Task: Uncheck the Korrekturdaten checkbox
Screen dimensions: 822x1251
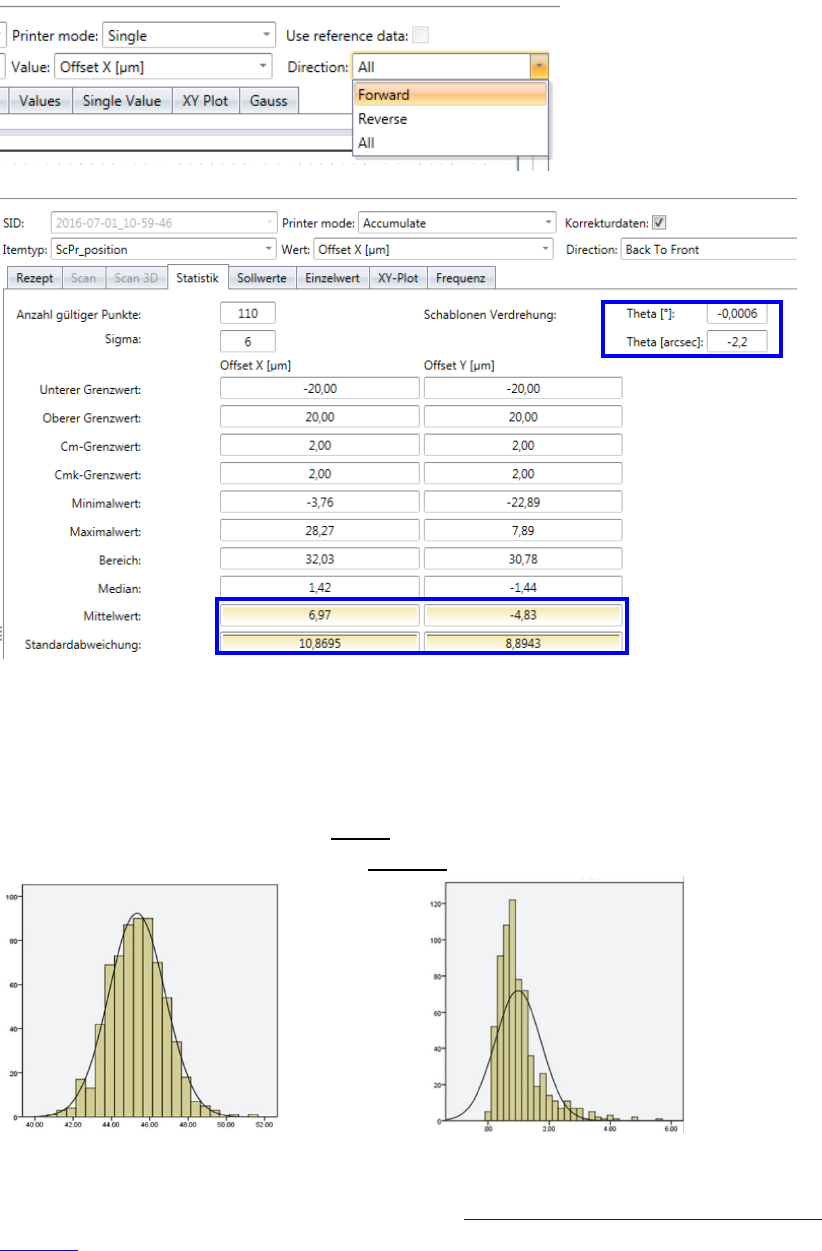Action: coord(659,223)
